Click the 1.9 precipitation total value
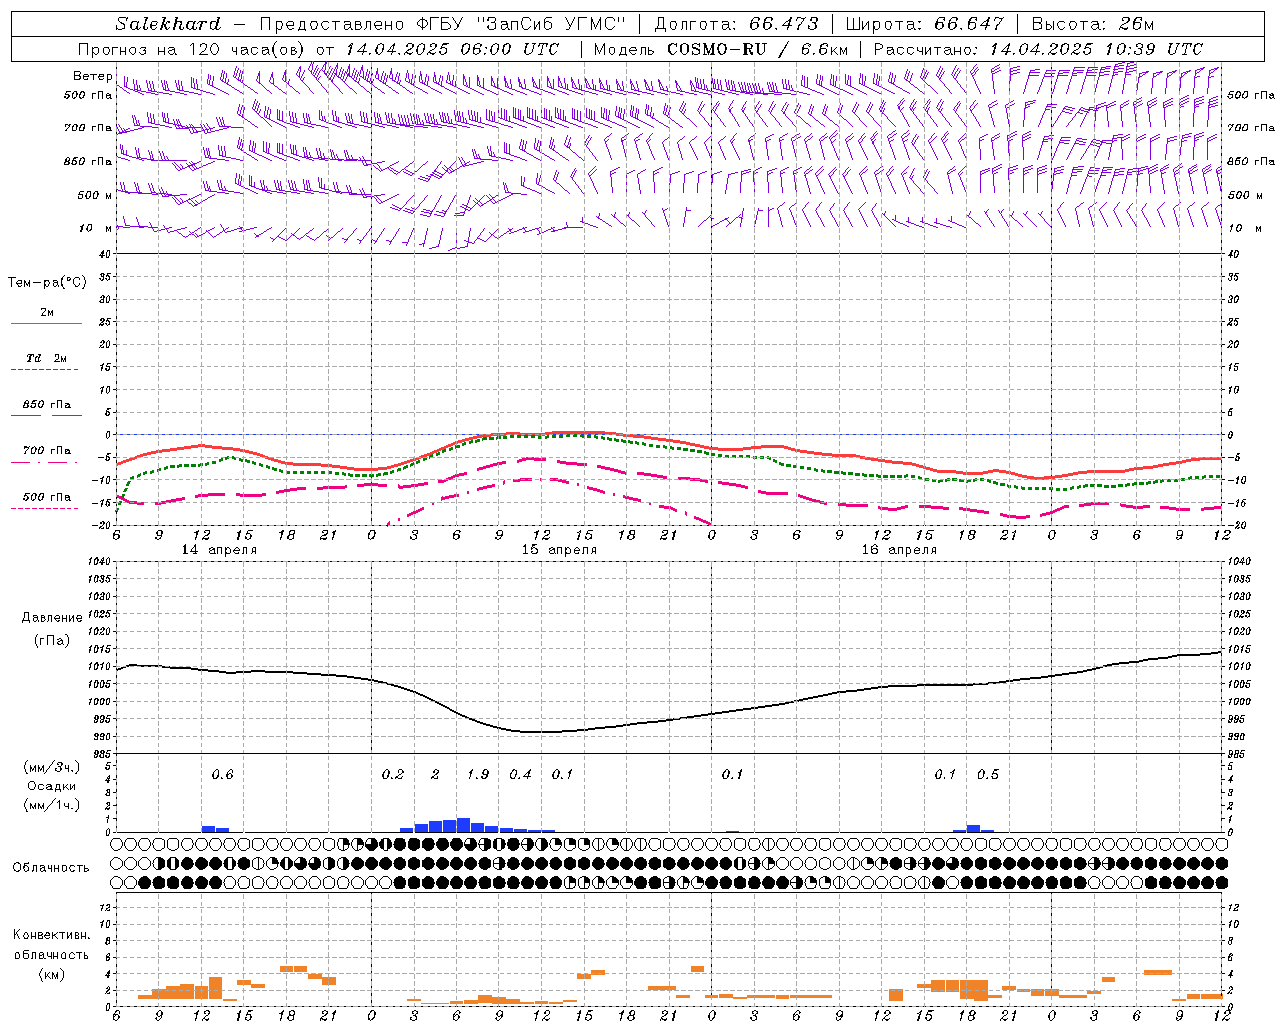This screenshot has width=1280, height=1024. (478, 774)
